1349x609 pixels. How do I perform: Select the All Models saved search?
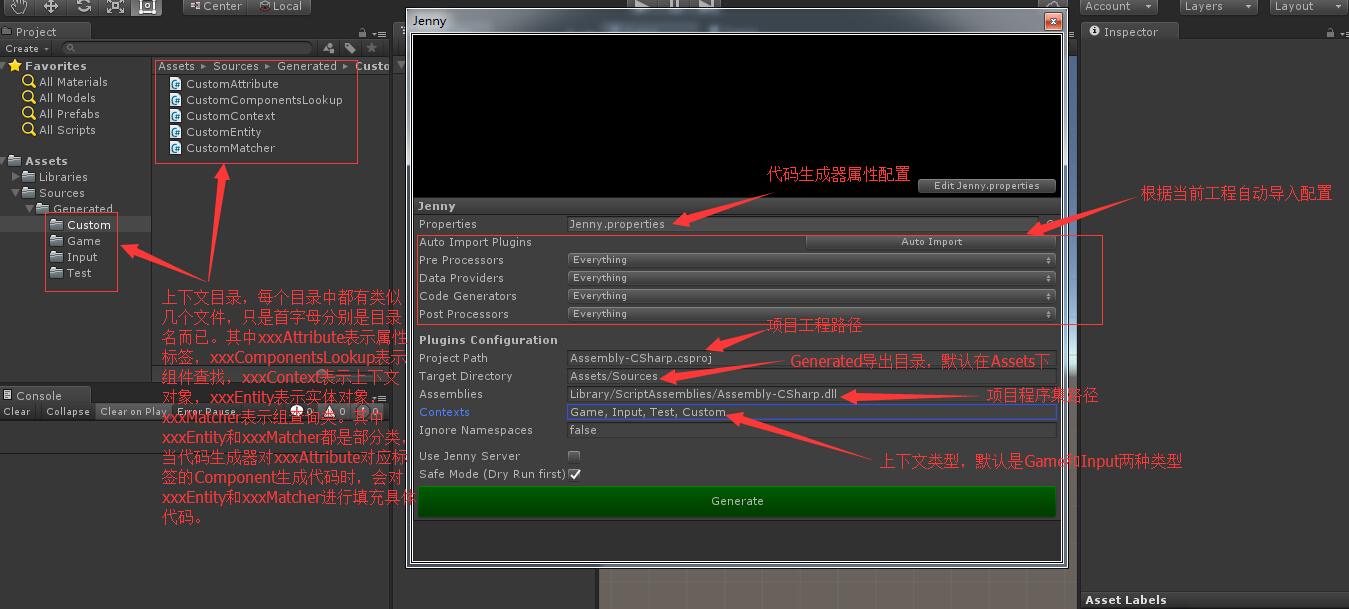tap(67, 98)
